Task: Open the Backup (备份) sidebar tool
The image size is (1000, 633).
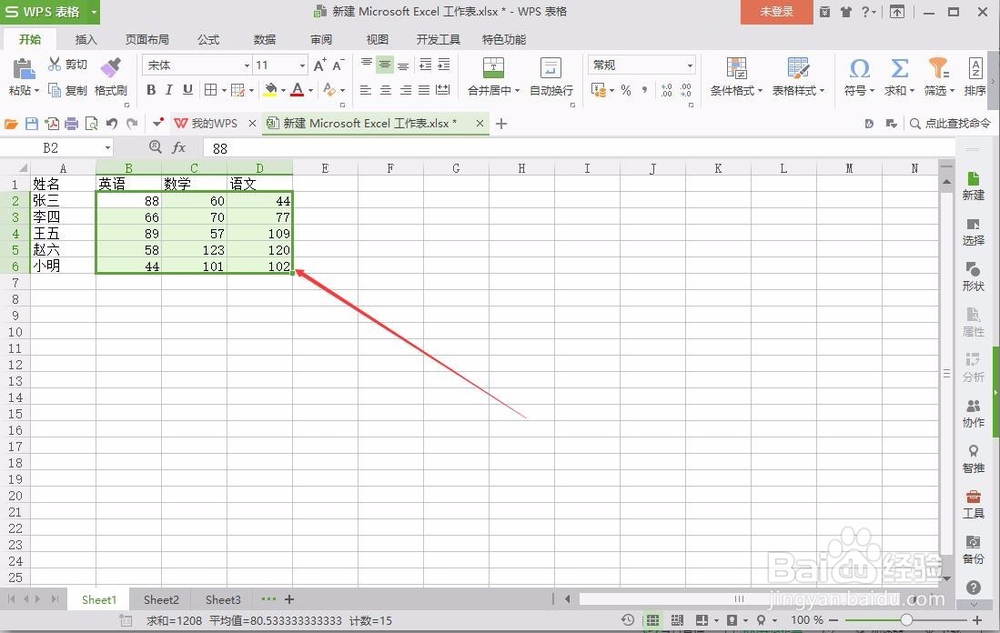Action: point(973,549)
